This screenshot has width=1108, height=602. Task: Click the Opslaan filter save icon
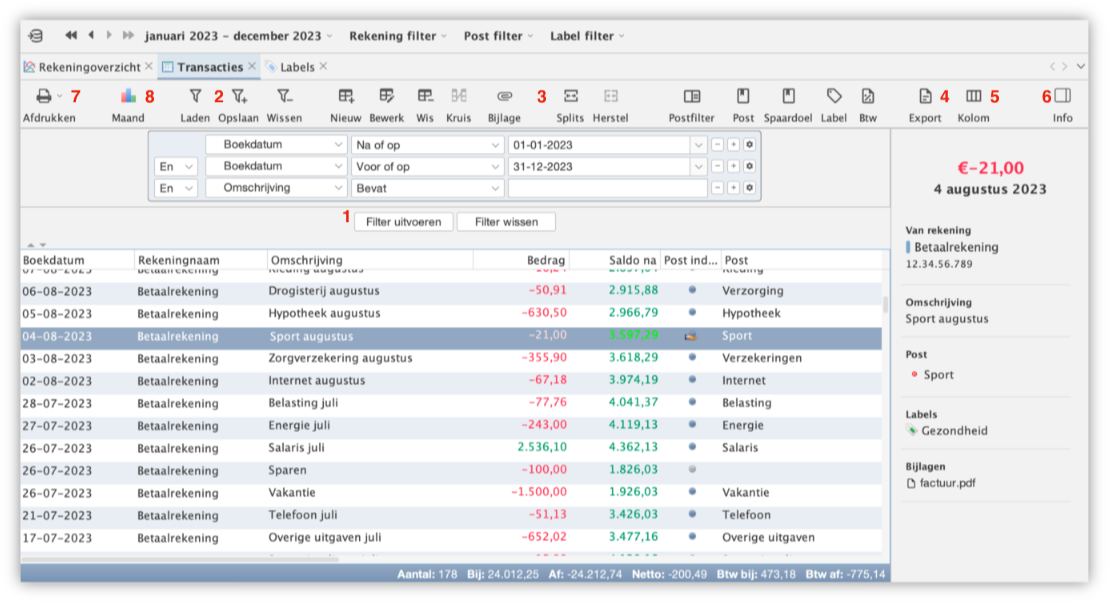(x=239, y=97)
